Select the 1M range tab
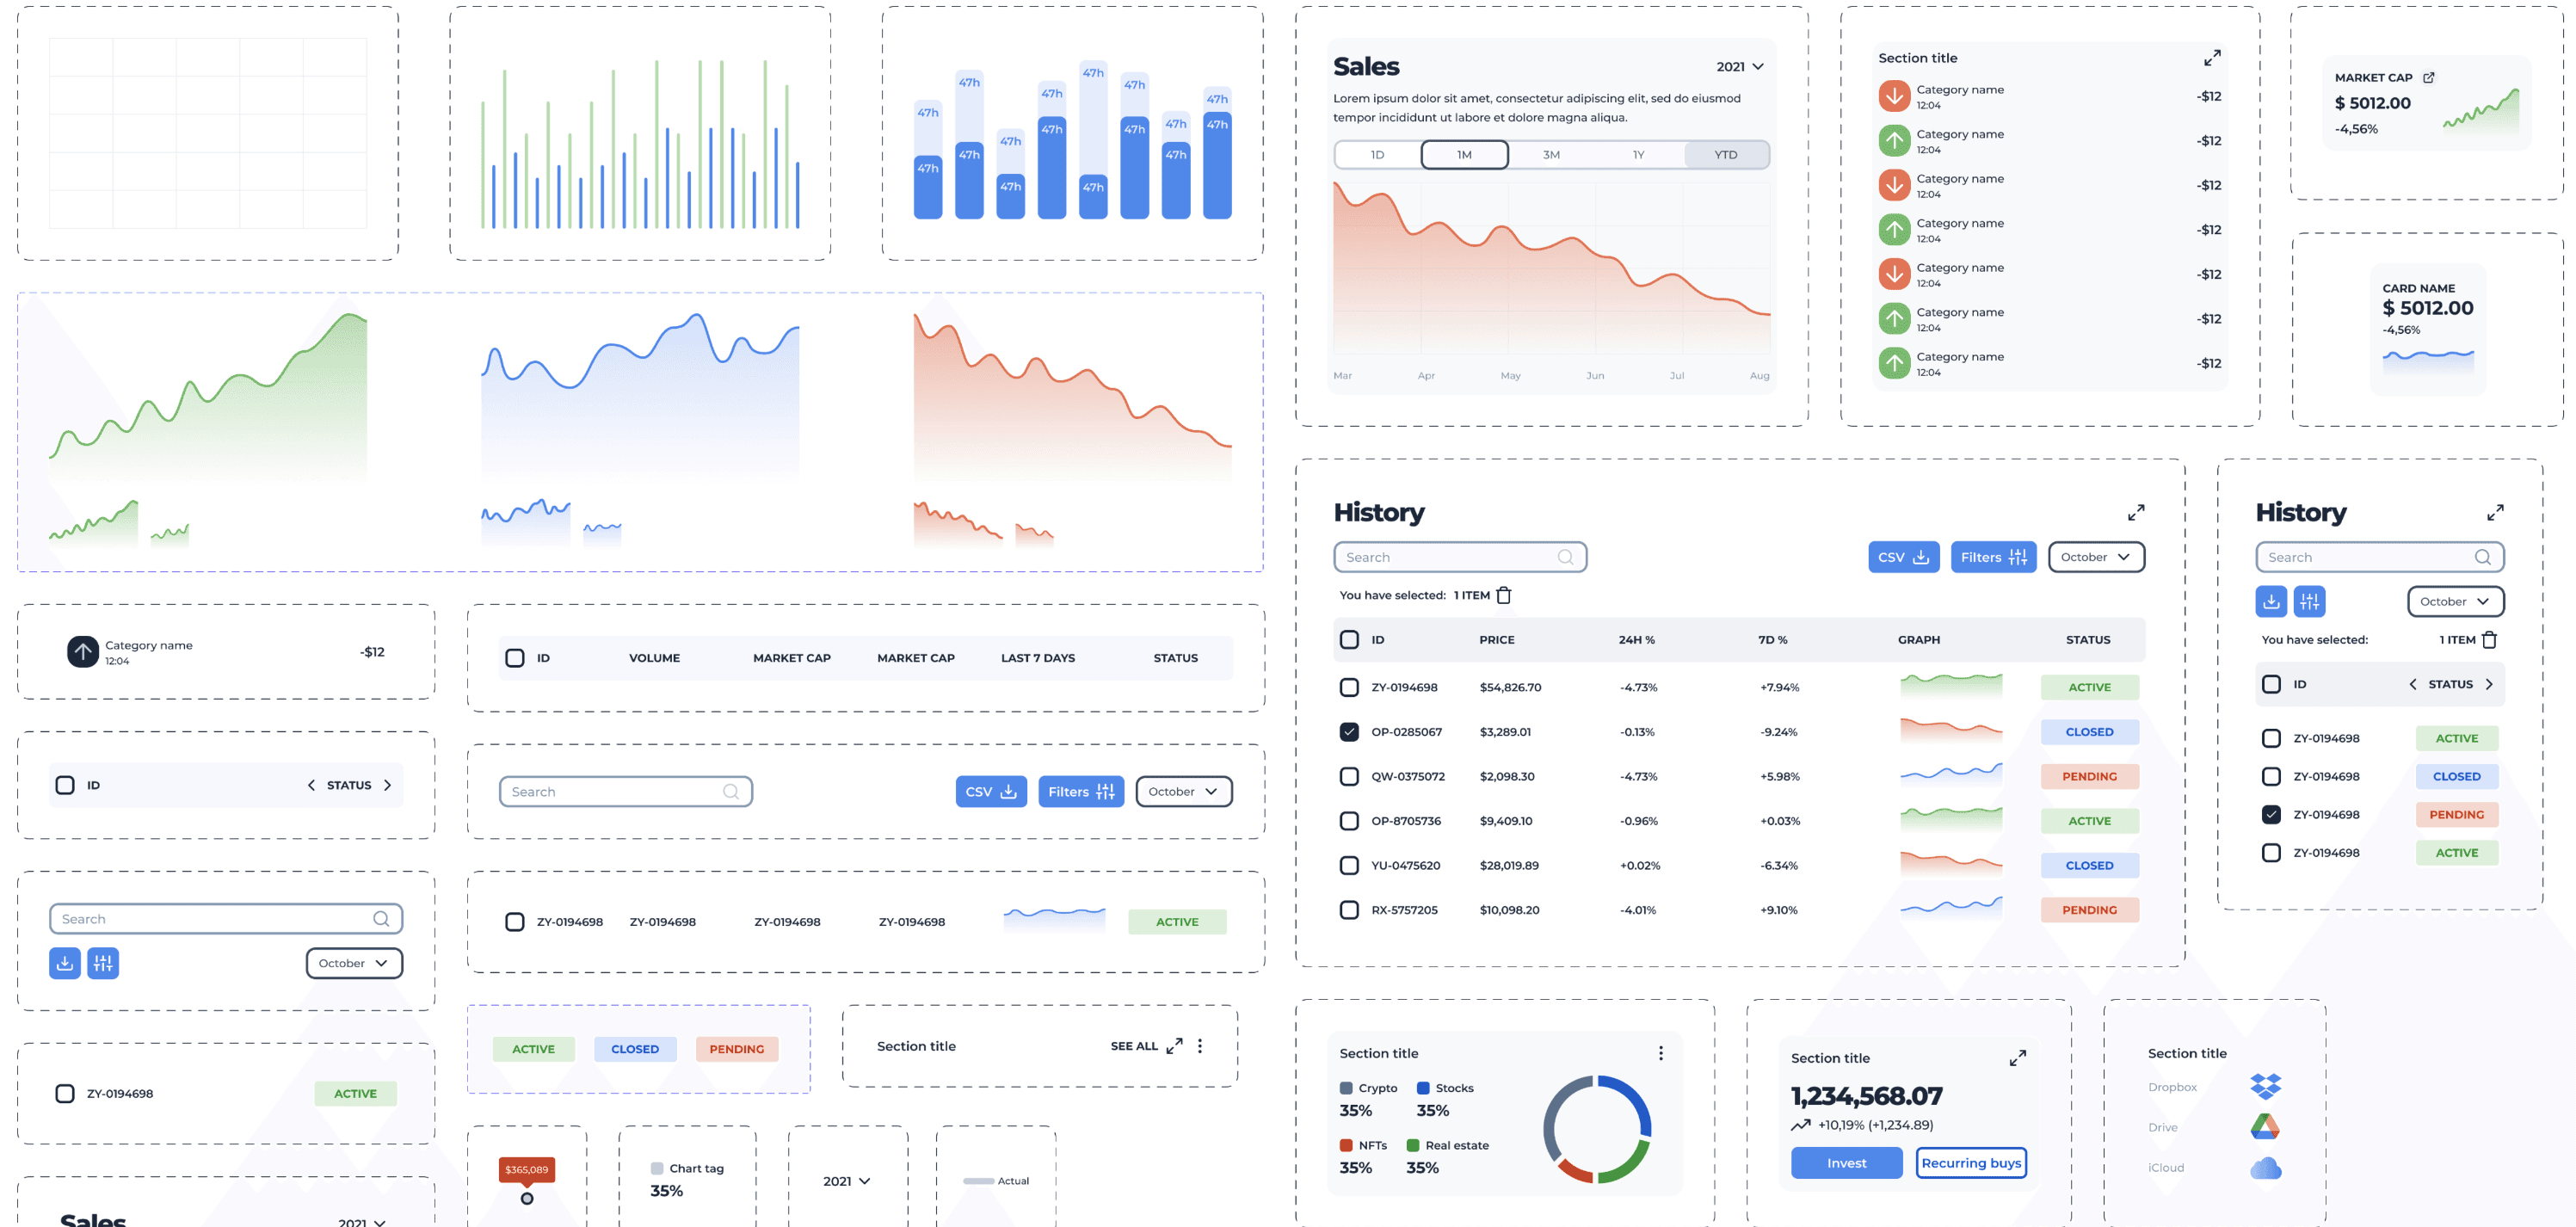Viewport: 2576px width, 1227px height. 1464,155
